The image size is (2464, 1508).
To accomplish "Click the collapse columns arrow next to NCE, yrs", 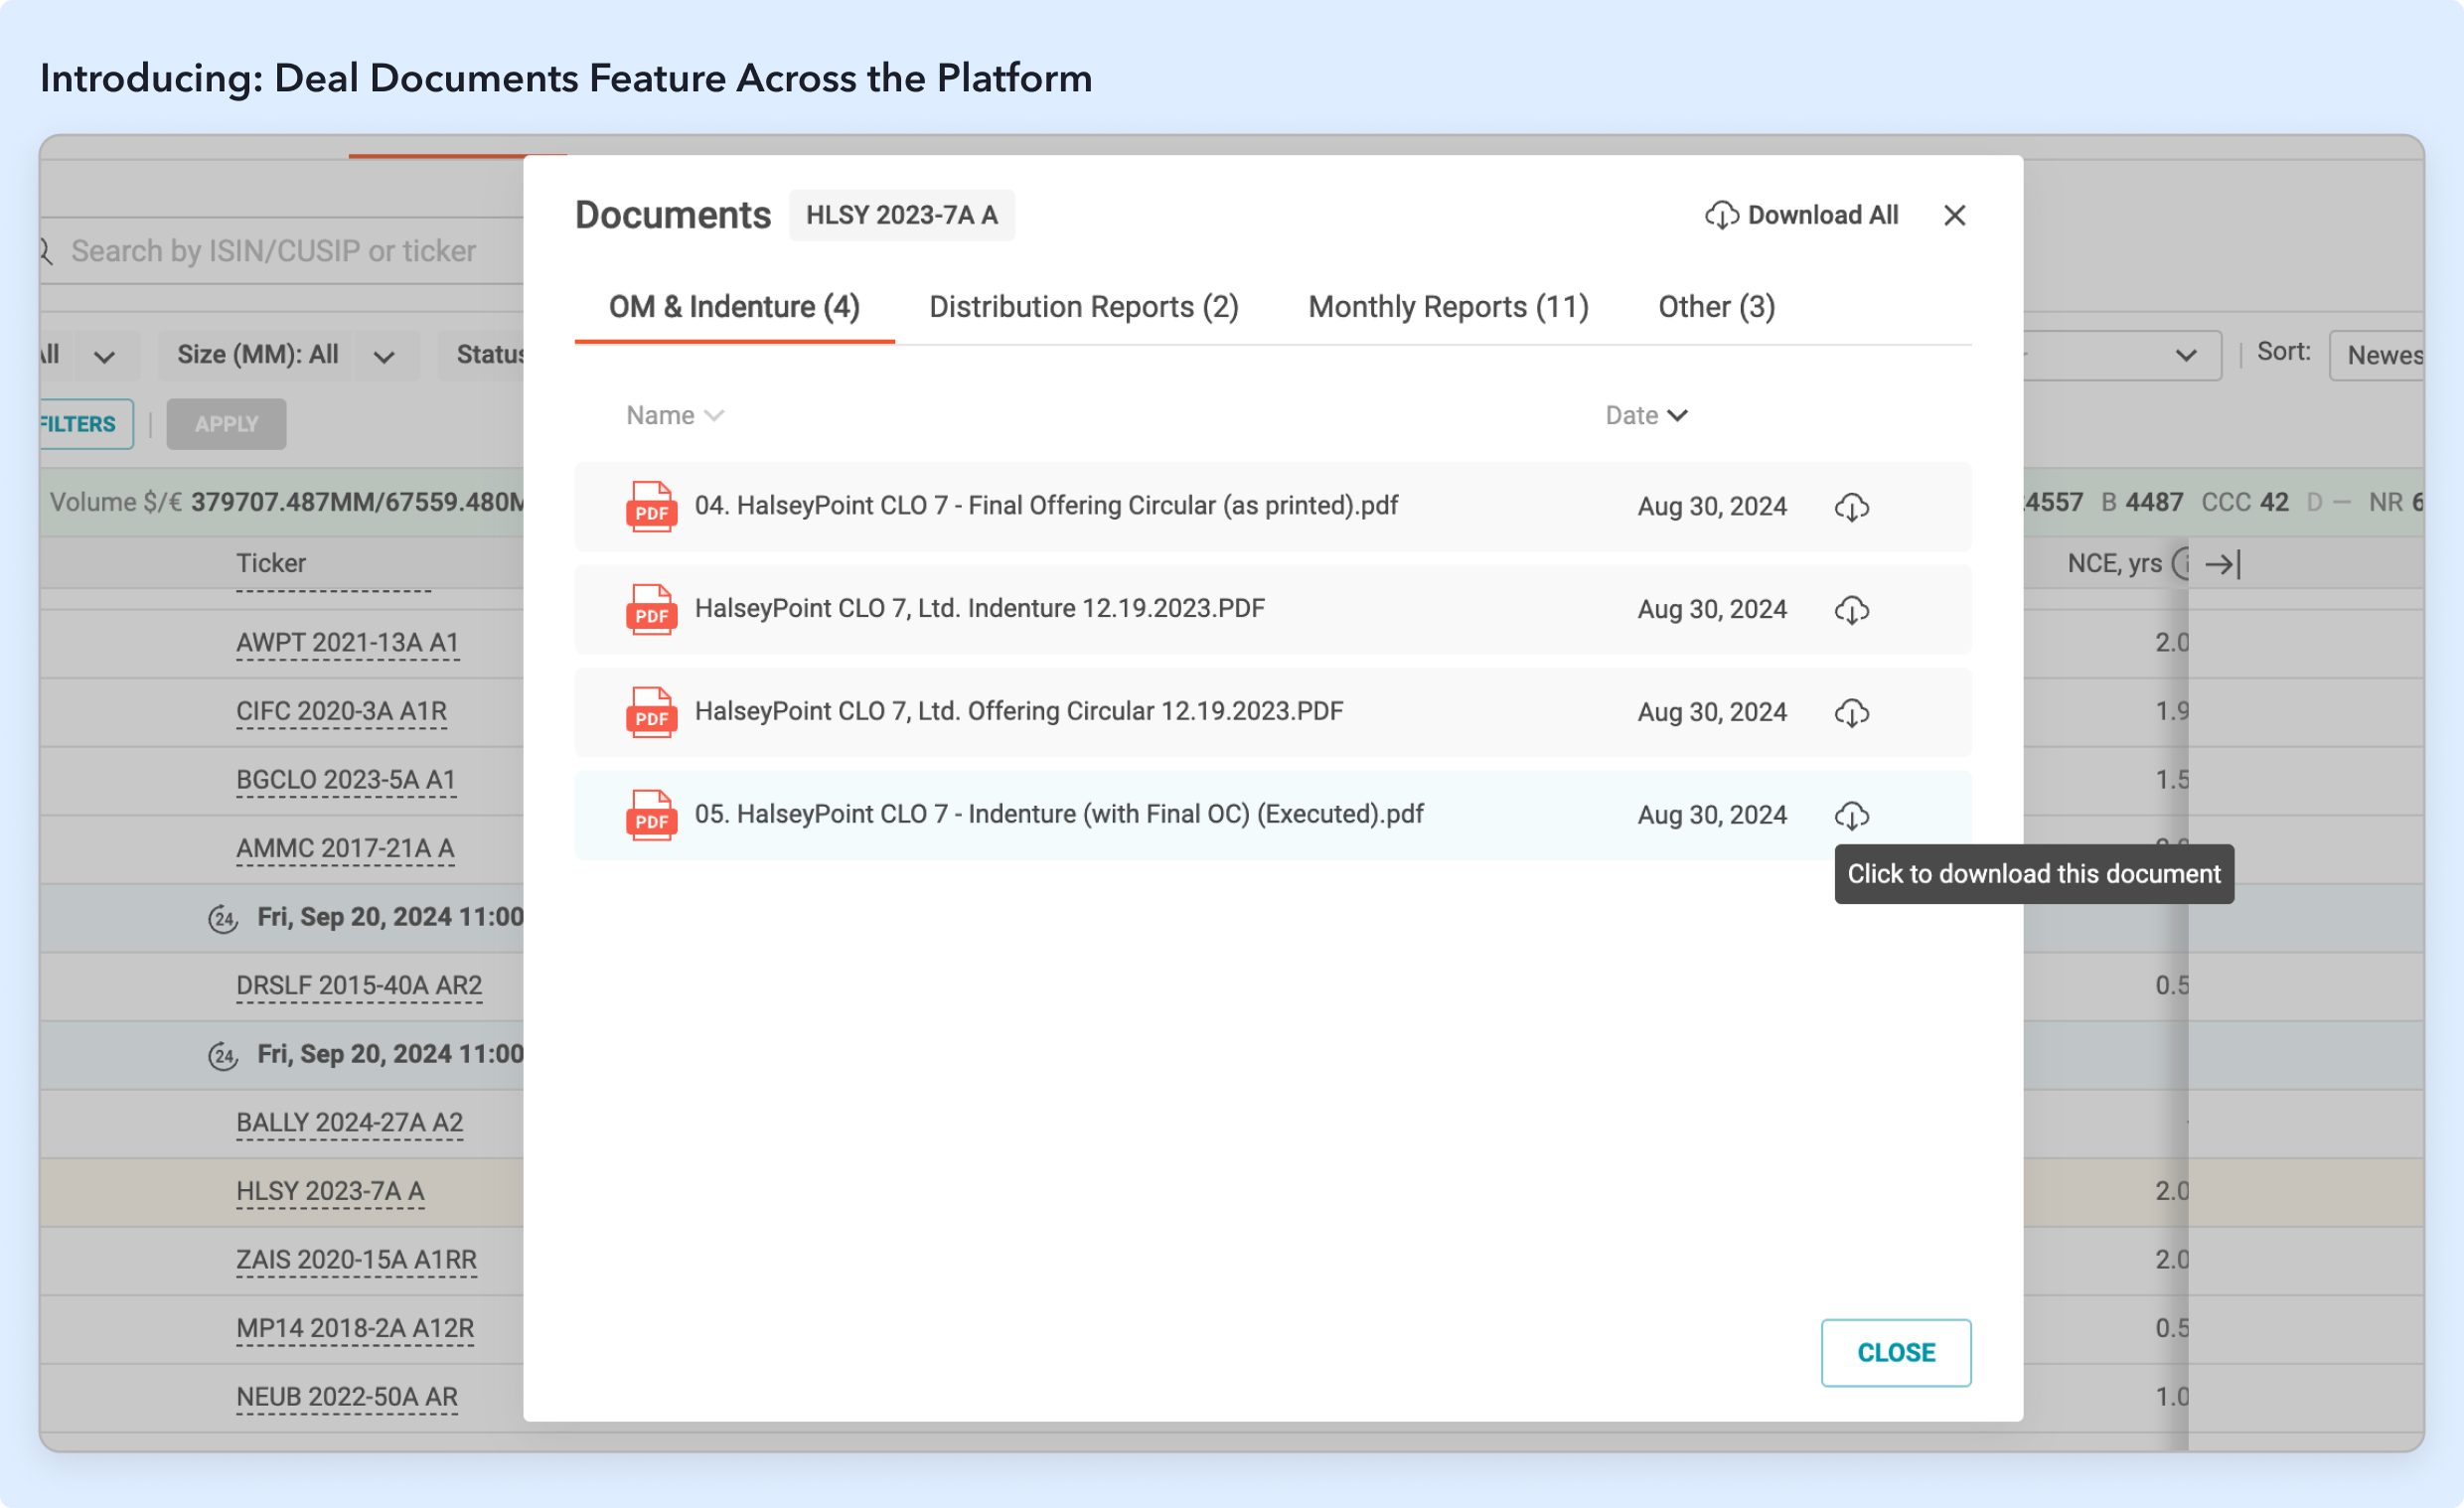I will tap(2222, 564).
